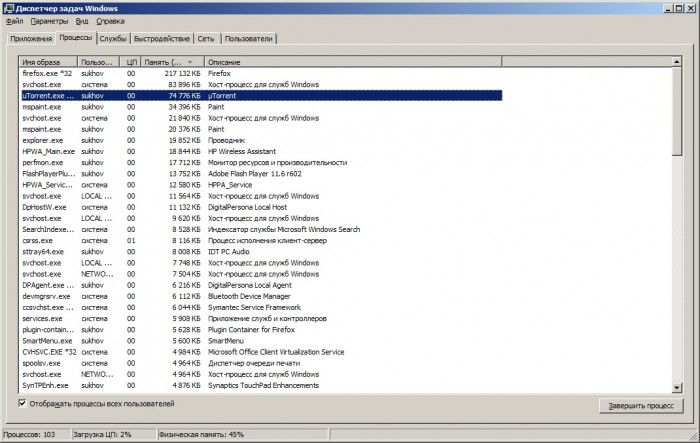Click the 'Bluetooth Device Manager' description

pos(249,296)
